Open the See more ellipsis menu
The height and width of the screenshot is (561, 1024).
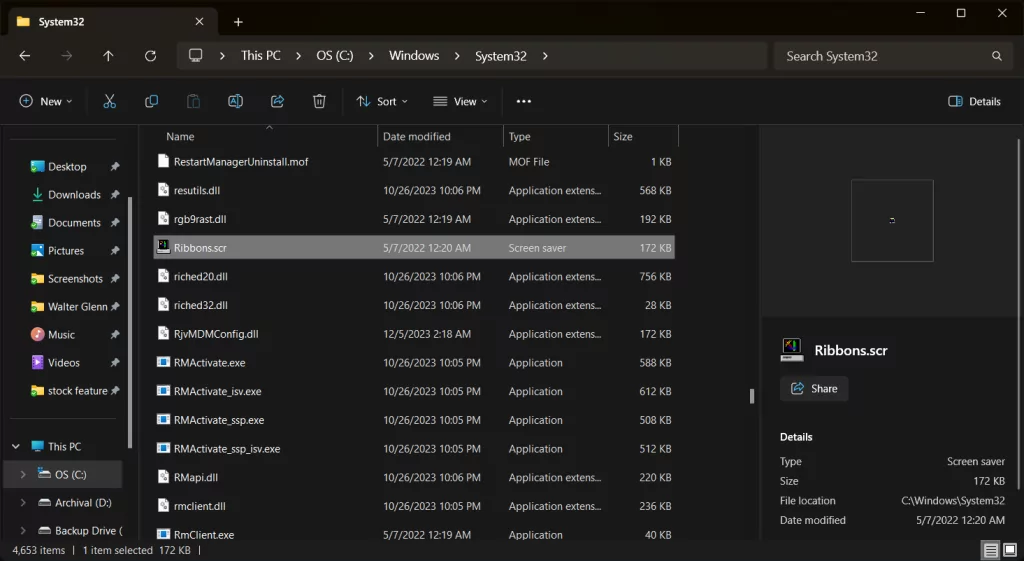tap(523, 101)
